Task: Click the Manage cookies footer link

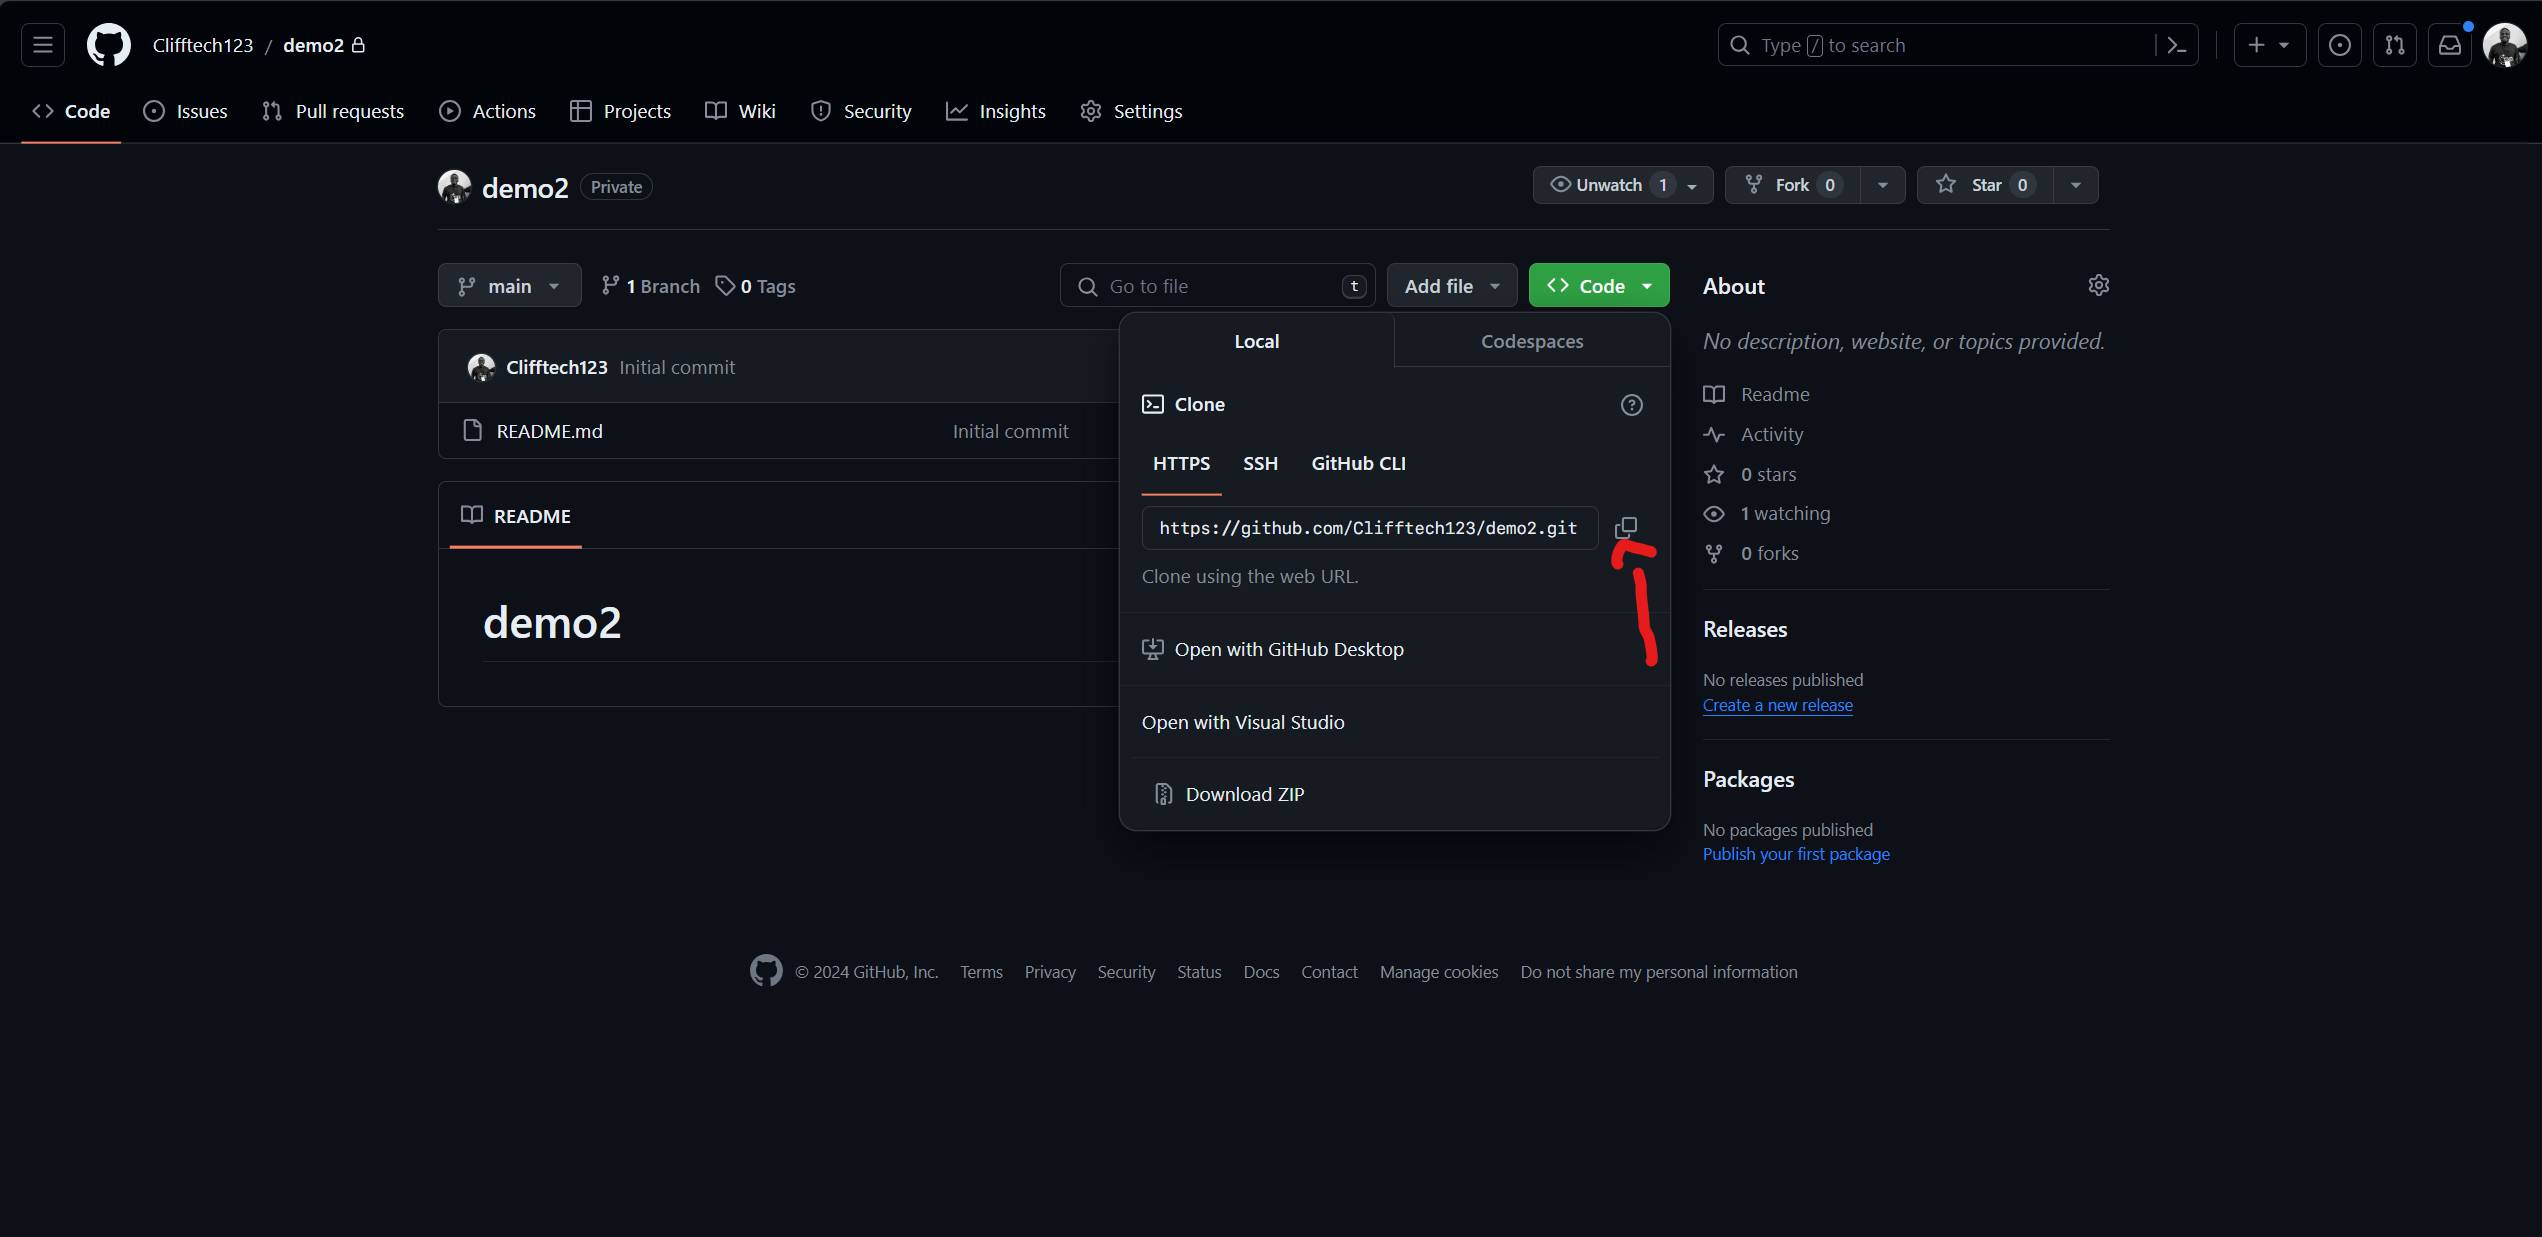Action: (x=1439, y=972)
